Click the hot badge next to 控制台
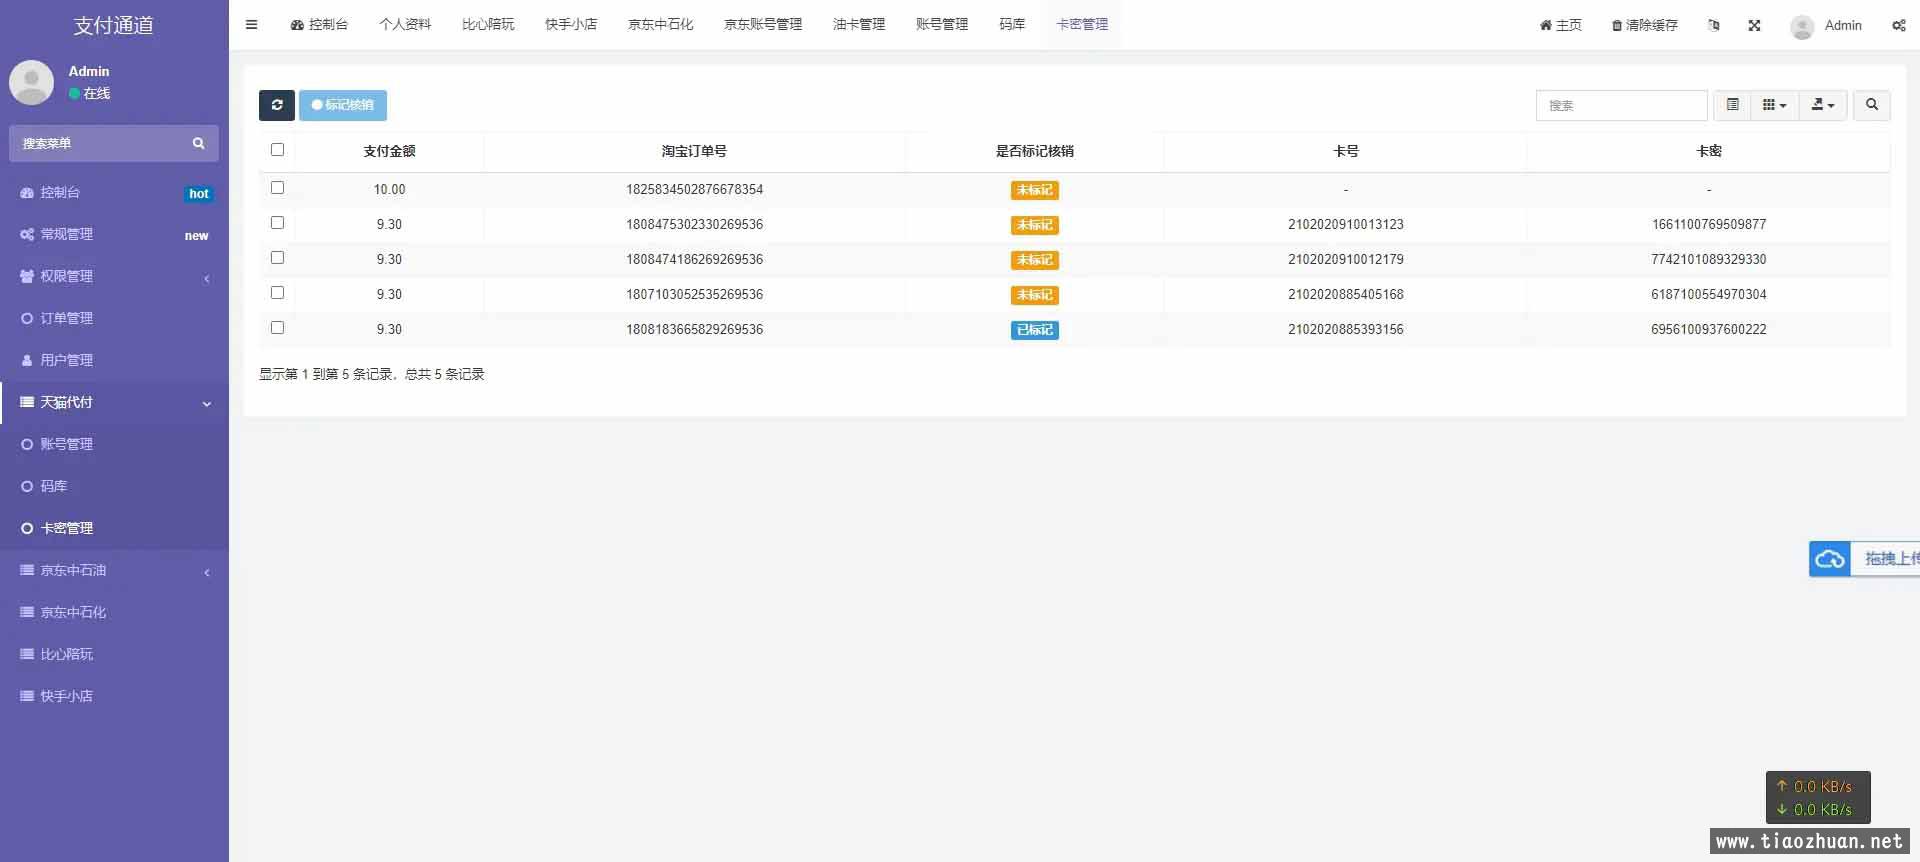The height and width of the screenshot is (862, 1920). point(199,194)
